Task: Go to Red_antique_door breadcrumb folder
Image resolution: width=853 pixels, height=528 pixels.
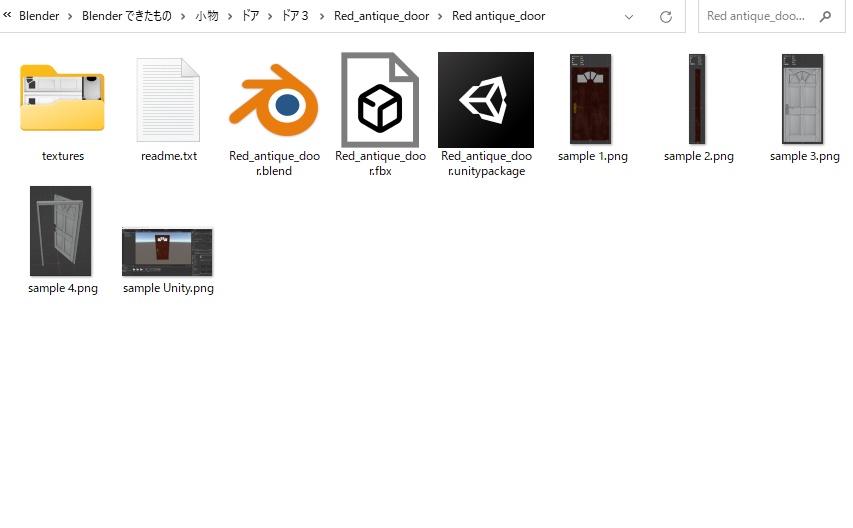Action: (381, 16)
